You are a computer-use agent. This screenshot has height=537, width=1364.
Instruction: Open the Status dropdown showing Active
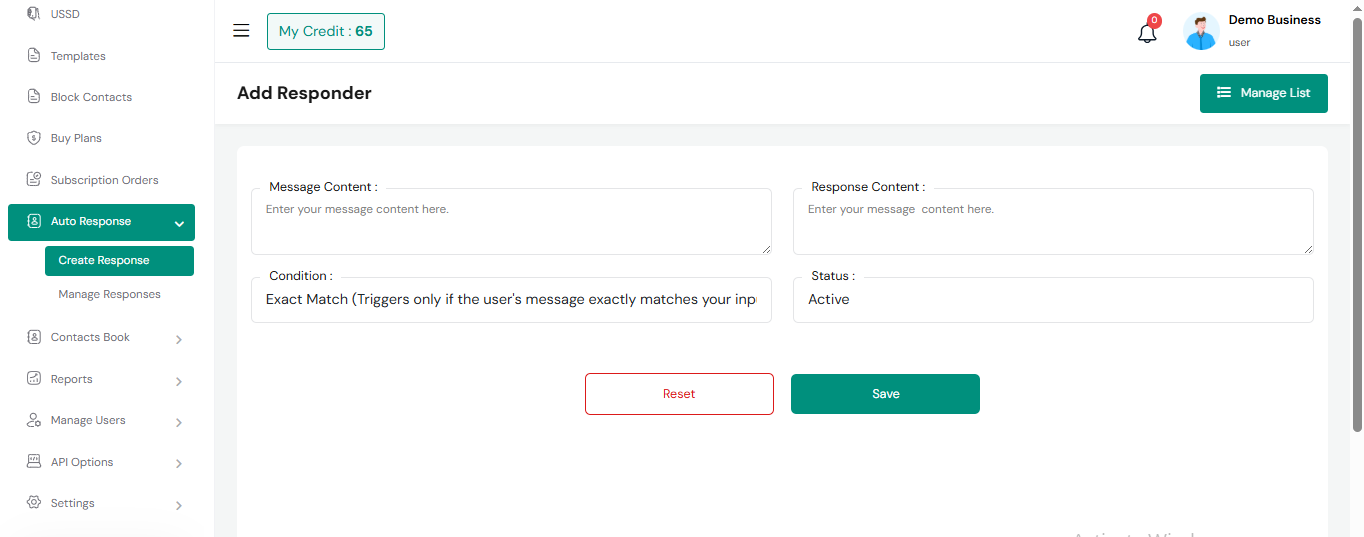[1052, 300]
